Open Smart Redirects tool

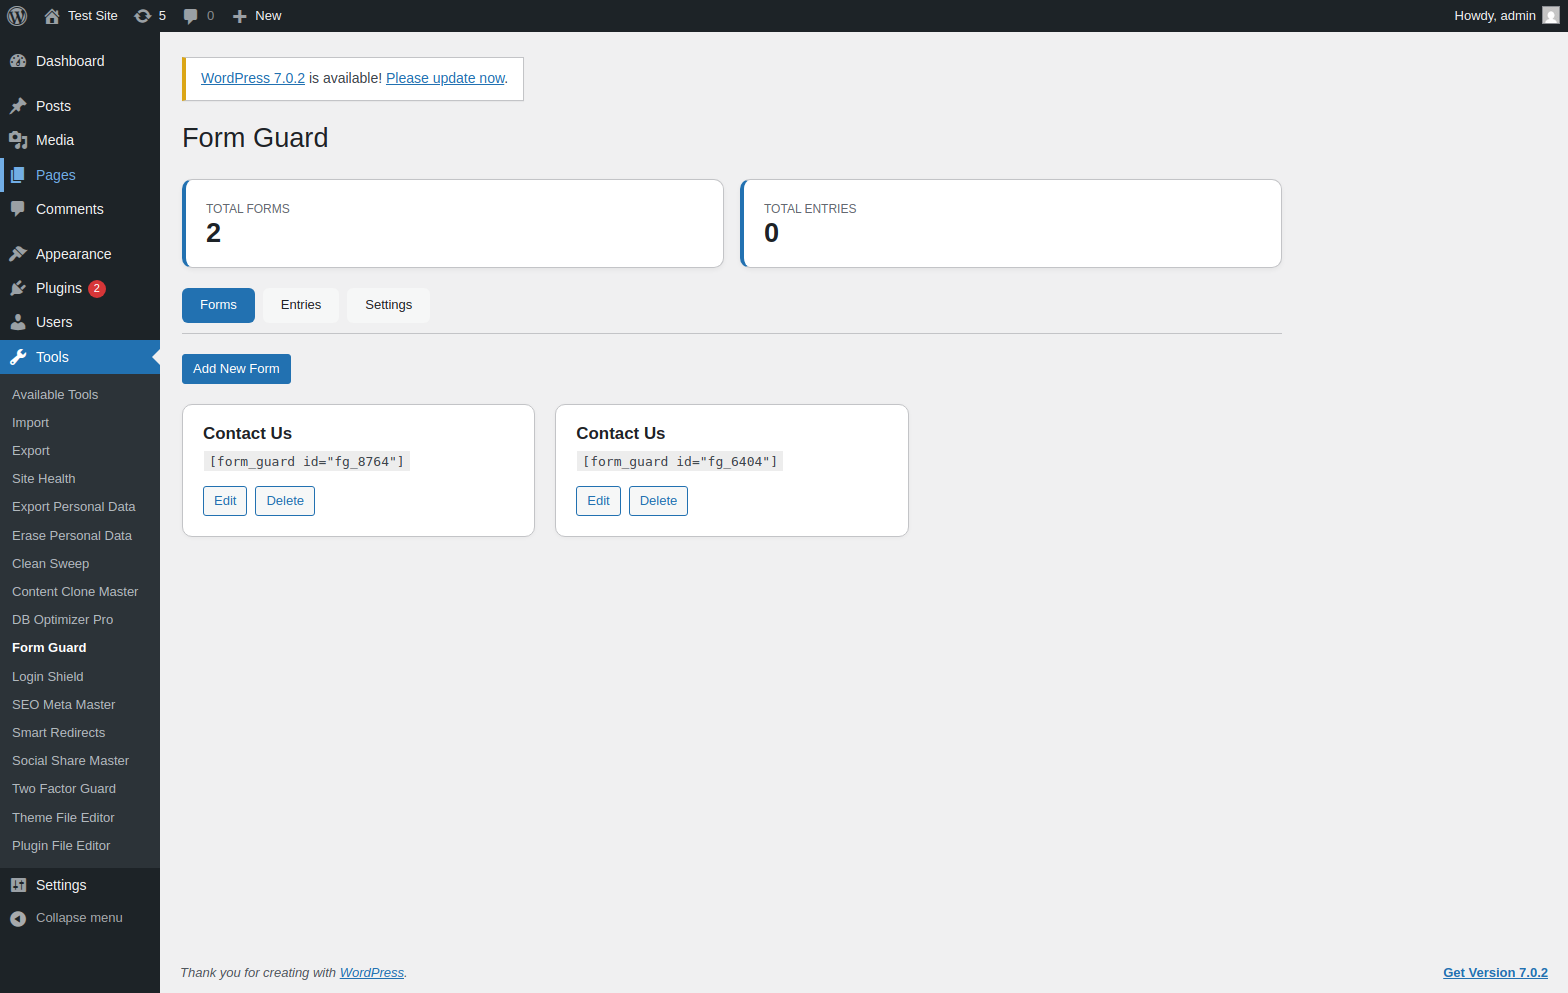[59, 733]
